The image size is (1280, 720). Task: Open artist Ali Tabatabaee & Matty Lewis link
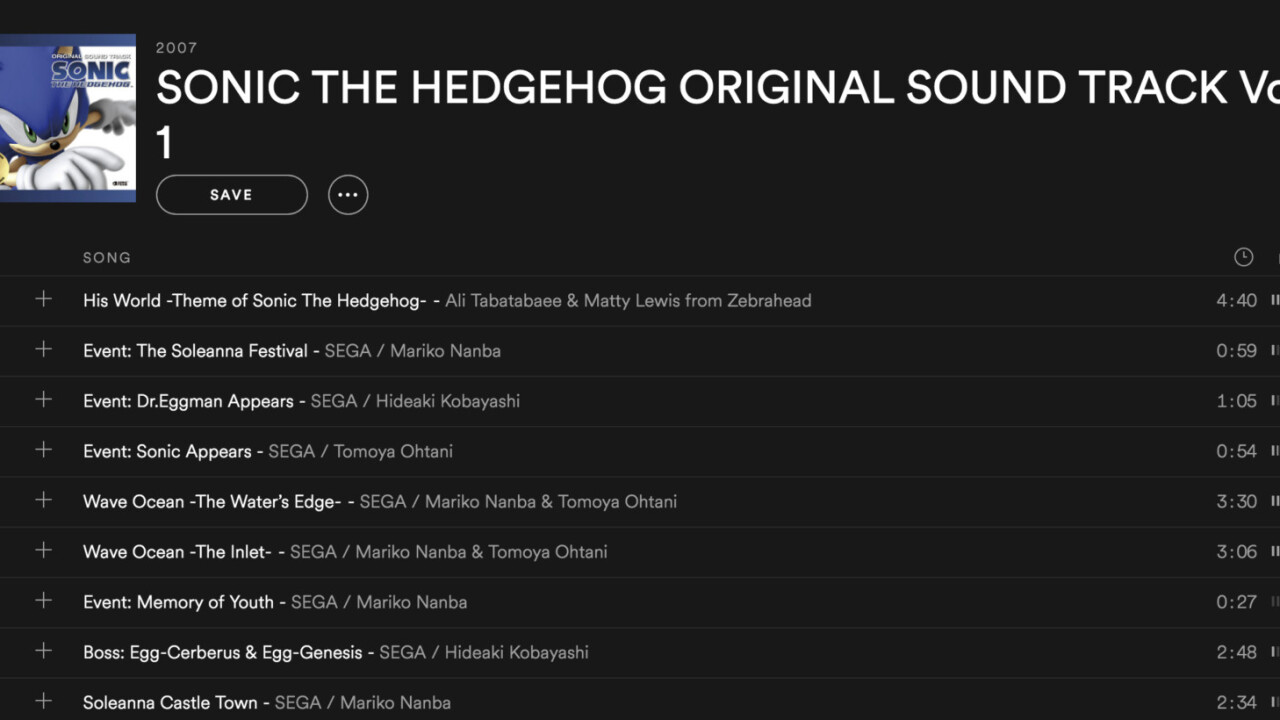click(628, 301)
